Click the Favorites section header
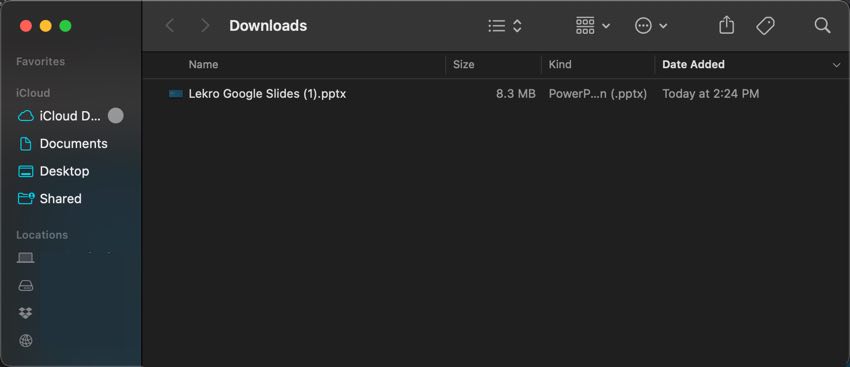850x367 pixels. pyautogui.click(x=41, y=62)
